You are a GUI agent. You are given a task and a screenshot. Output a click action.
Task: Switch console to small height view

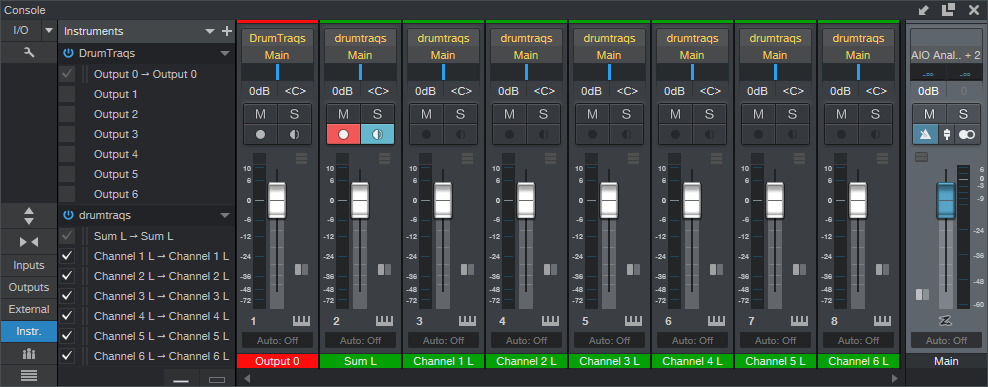coord(181,379)
